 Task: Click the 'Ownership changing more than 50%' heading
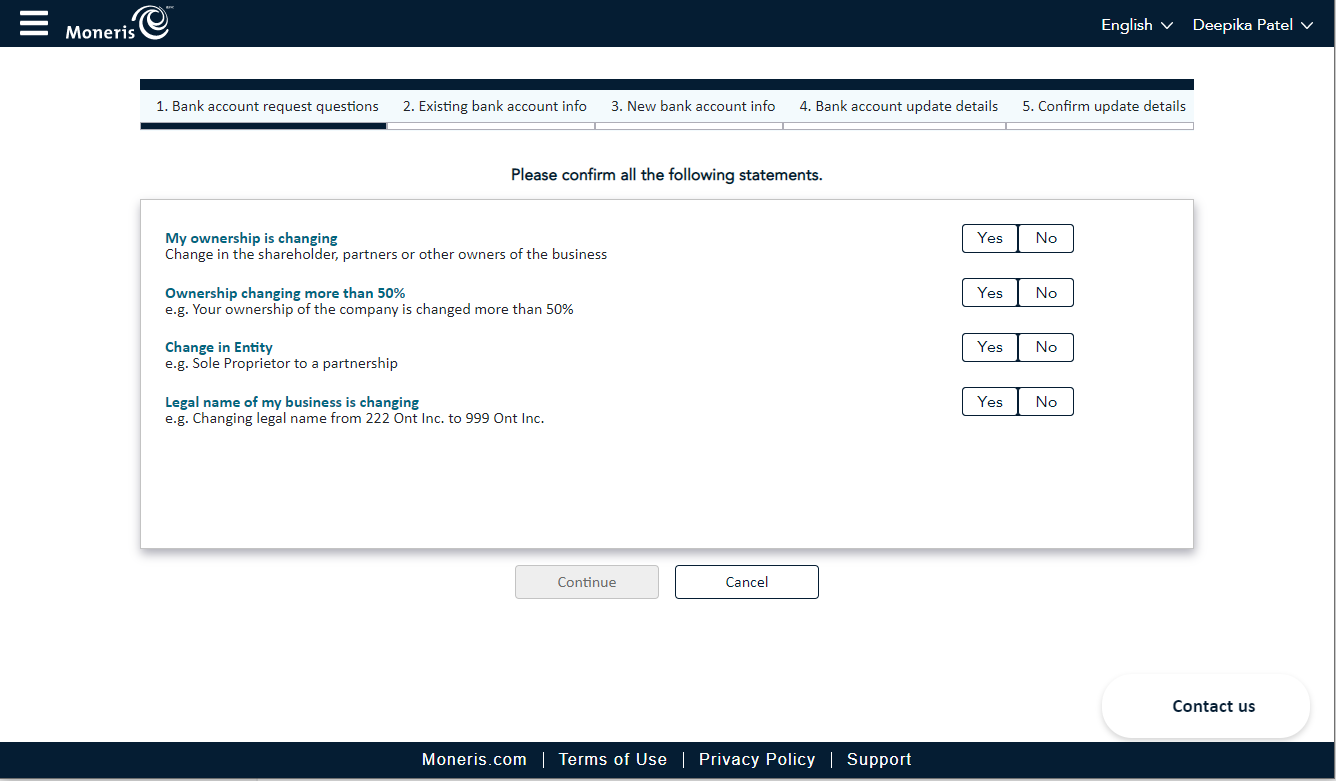click(x=285, y=293)
